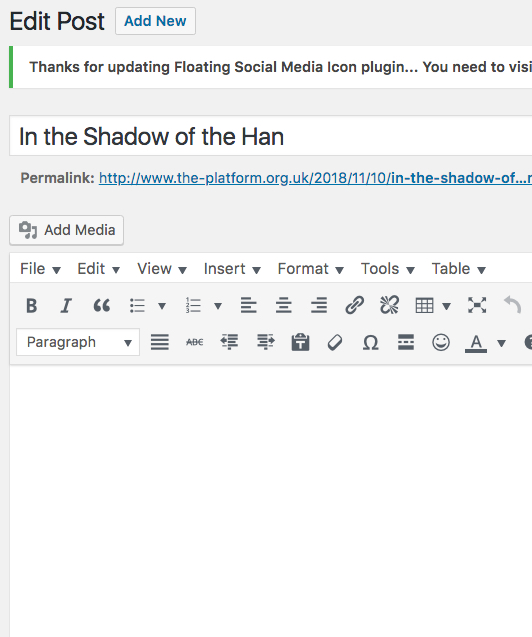The width and height of the screenshot is (532, 637).
Task: Expand bulleted list style arrow
Action: point(162,306)
